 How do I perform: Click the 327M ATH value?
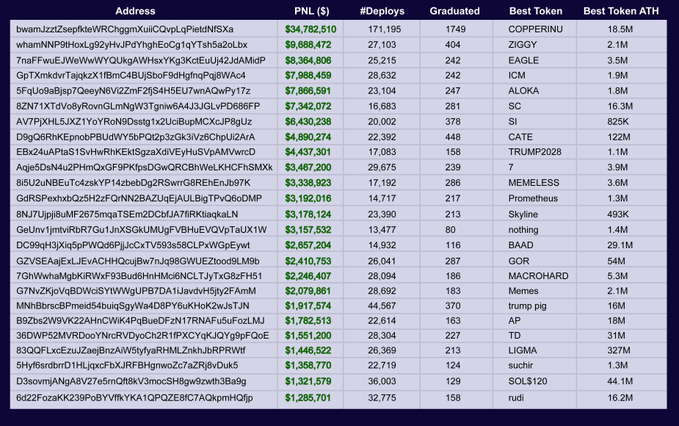(x=619, y=350)
